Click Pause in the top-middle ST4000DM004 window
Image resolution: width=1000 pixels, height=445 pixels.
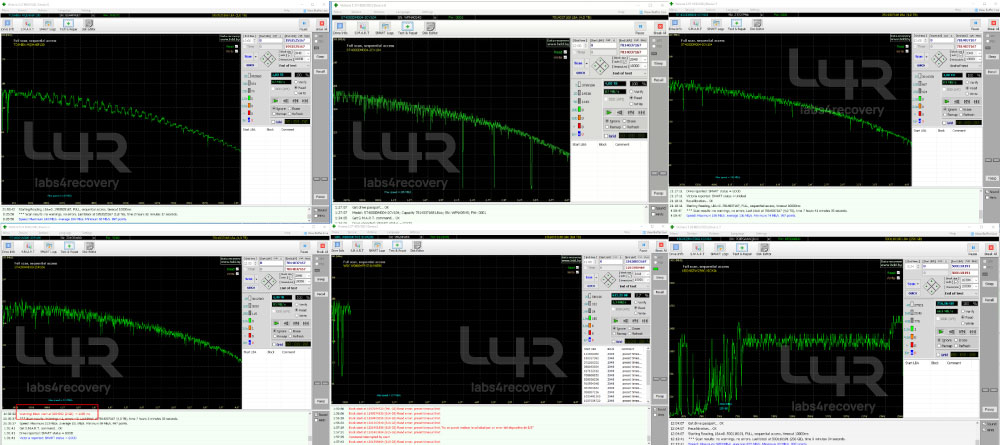click(640, 26)
